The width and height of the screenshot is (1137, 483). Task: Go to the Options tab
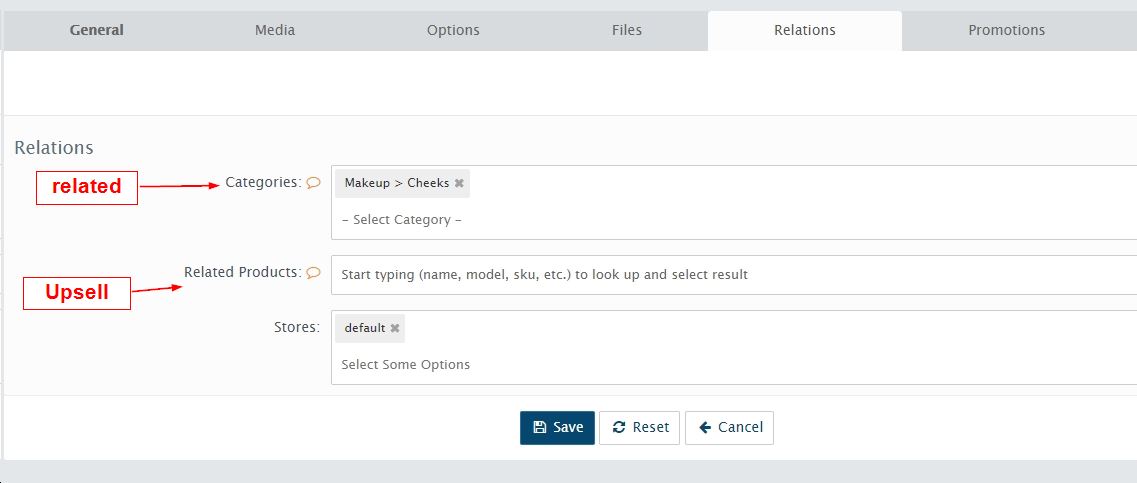[453, 30]
